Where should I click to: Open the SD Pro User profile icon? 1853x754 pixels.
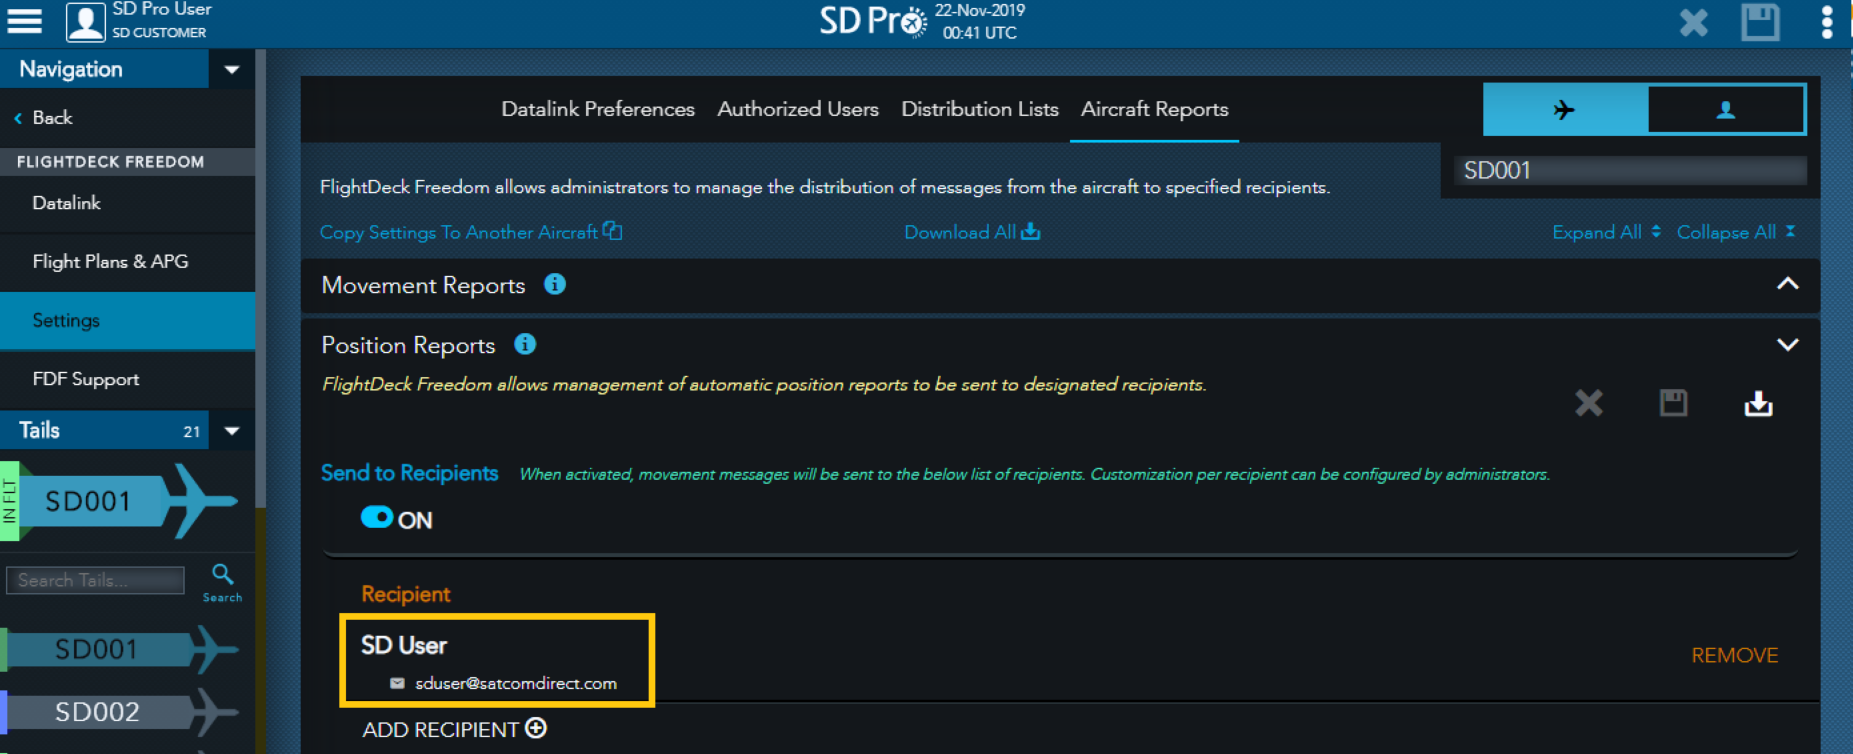86,22
